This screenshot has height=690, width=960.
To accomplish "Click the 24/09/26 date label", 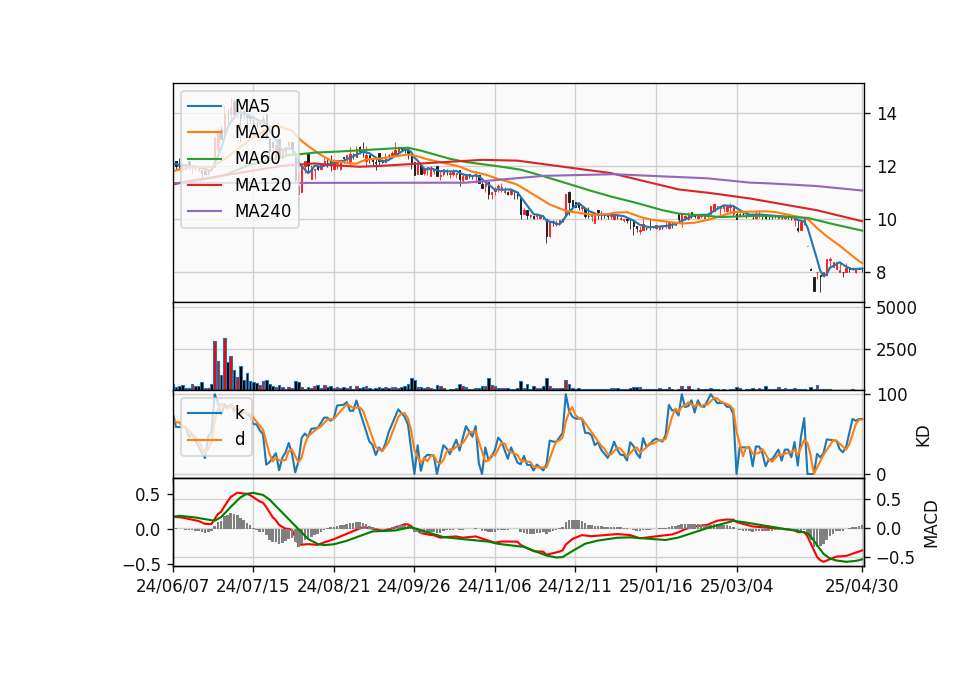I will (414, 586).
